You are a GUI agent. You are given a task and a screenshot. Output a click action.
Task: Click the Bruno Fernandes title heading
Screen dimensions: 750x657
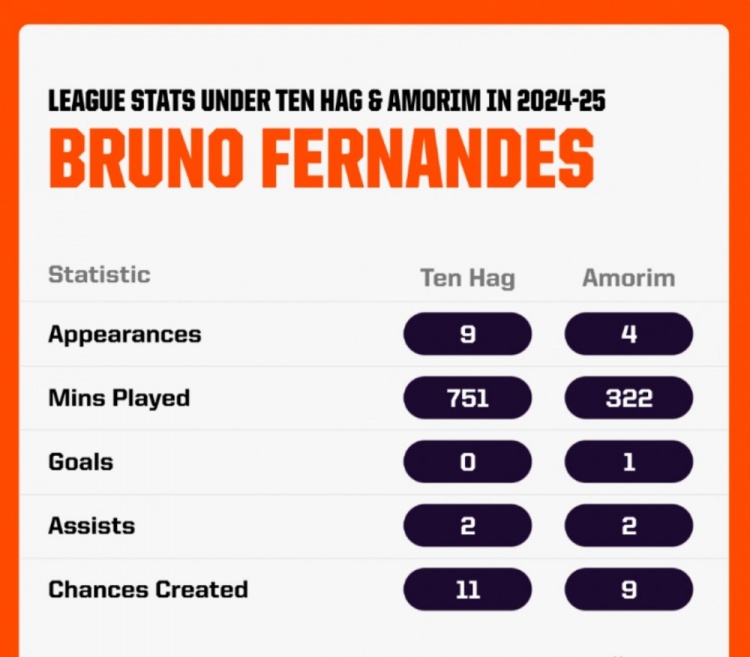click(321, 157)
